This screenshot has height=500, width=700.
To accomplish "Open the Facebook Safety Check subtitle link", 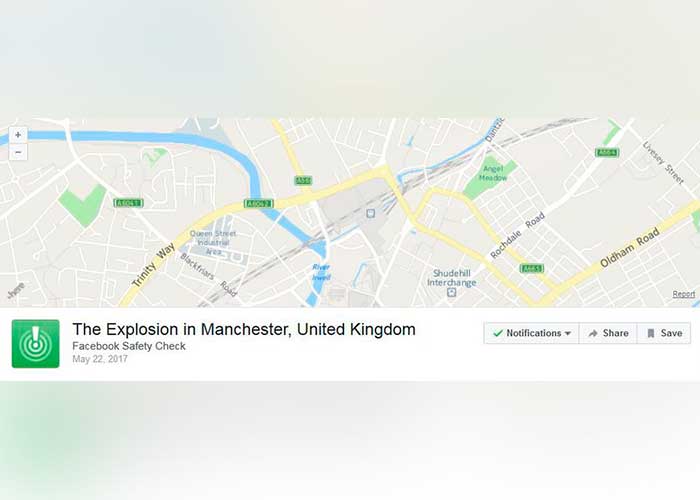I will (129, 346).
